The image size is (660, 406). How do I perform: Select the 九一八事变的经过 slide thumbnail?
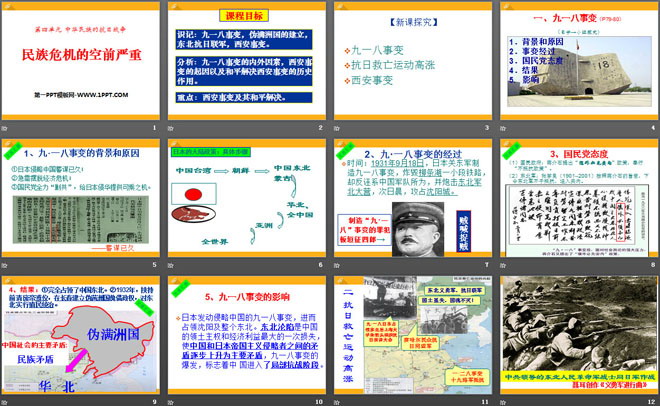coord(413,198)
